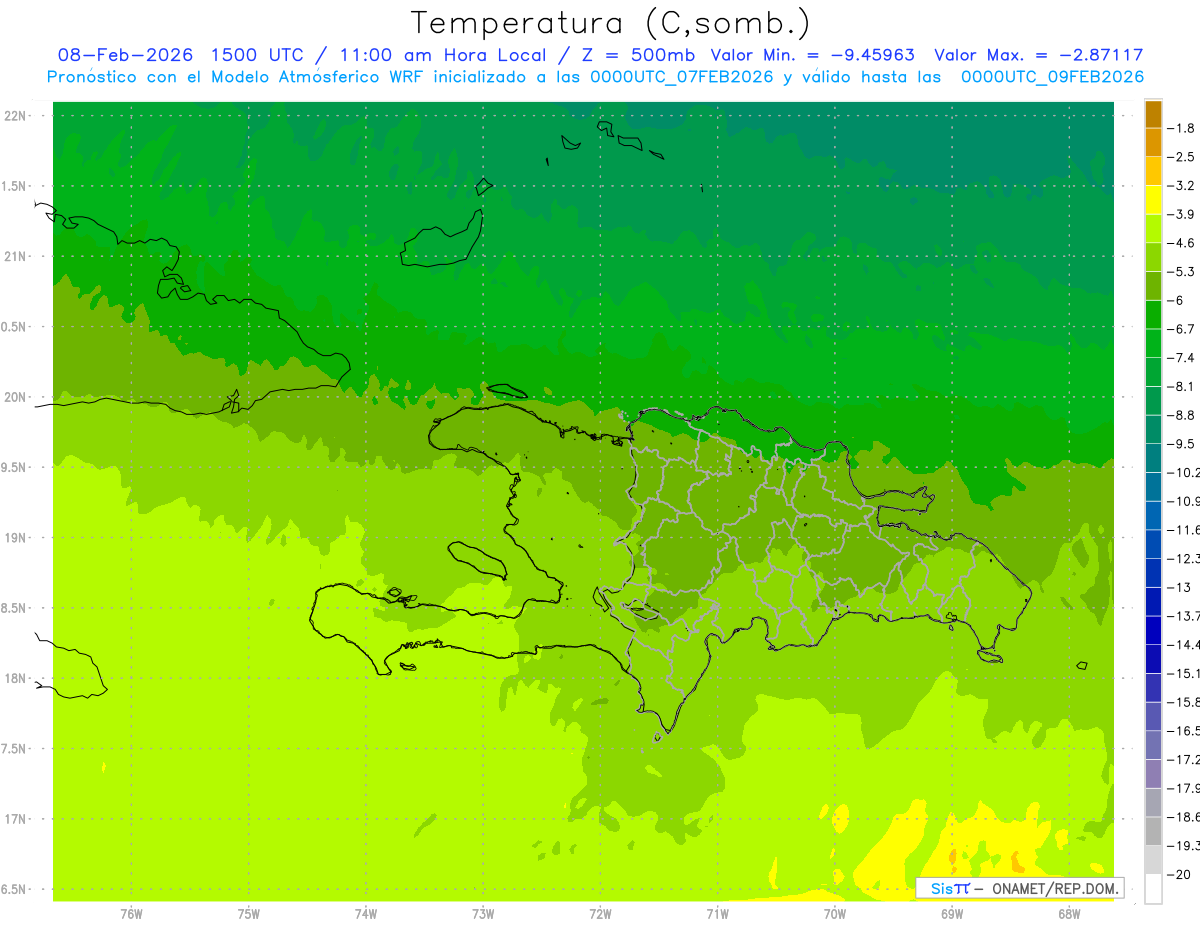Screen dimensions: 1200x927
Task: Click the "-6.7" color scale label
Action: (x=1183, y=329)
